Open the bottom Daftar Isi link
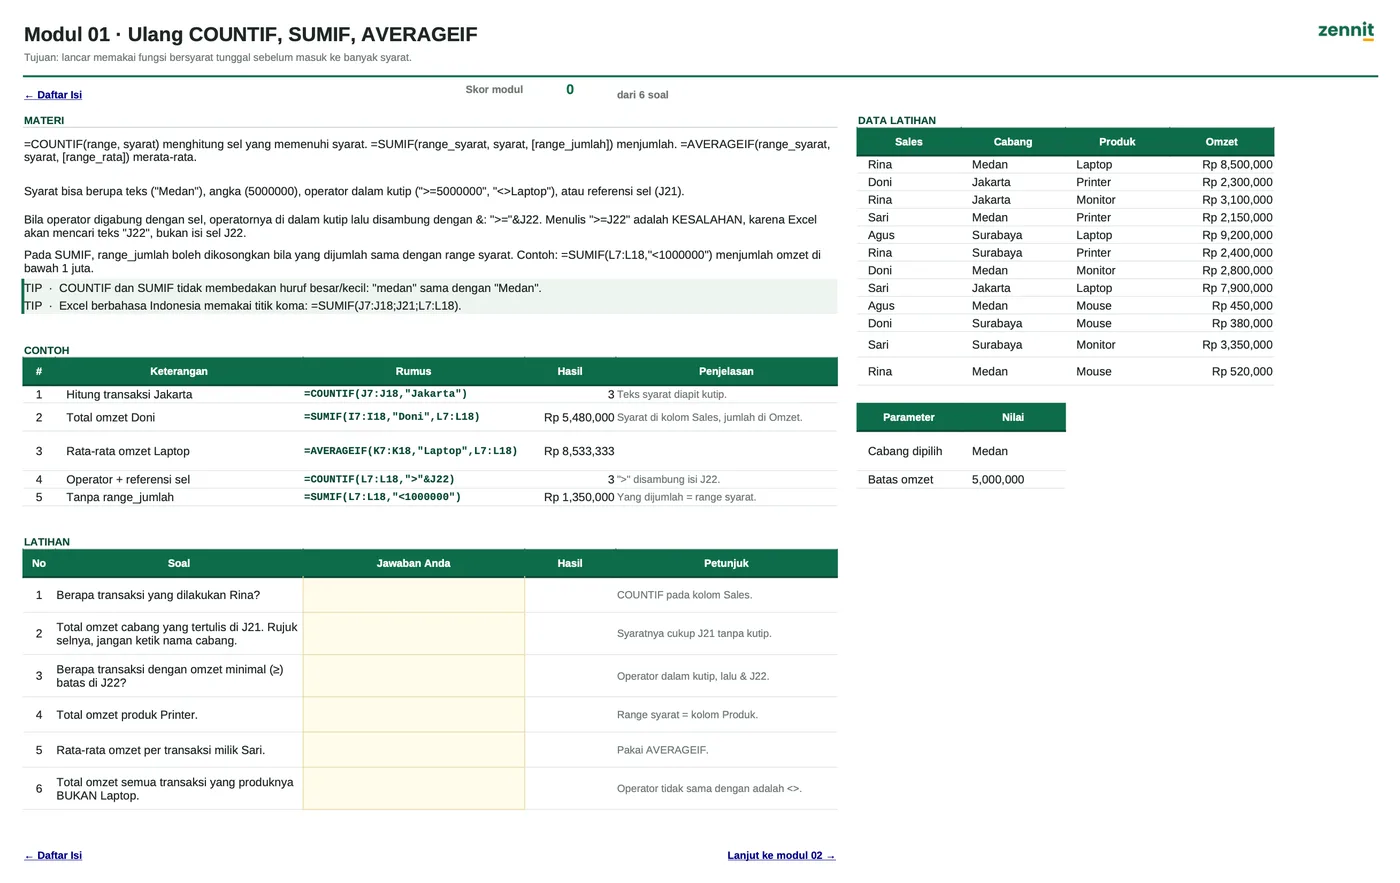This screenshot has width=1400, height=883. (x=53, y=856)
